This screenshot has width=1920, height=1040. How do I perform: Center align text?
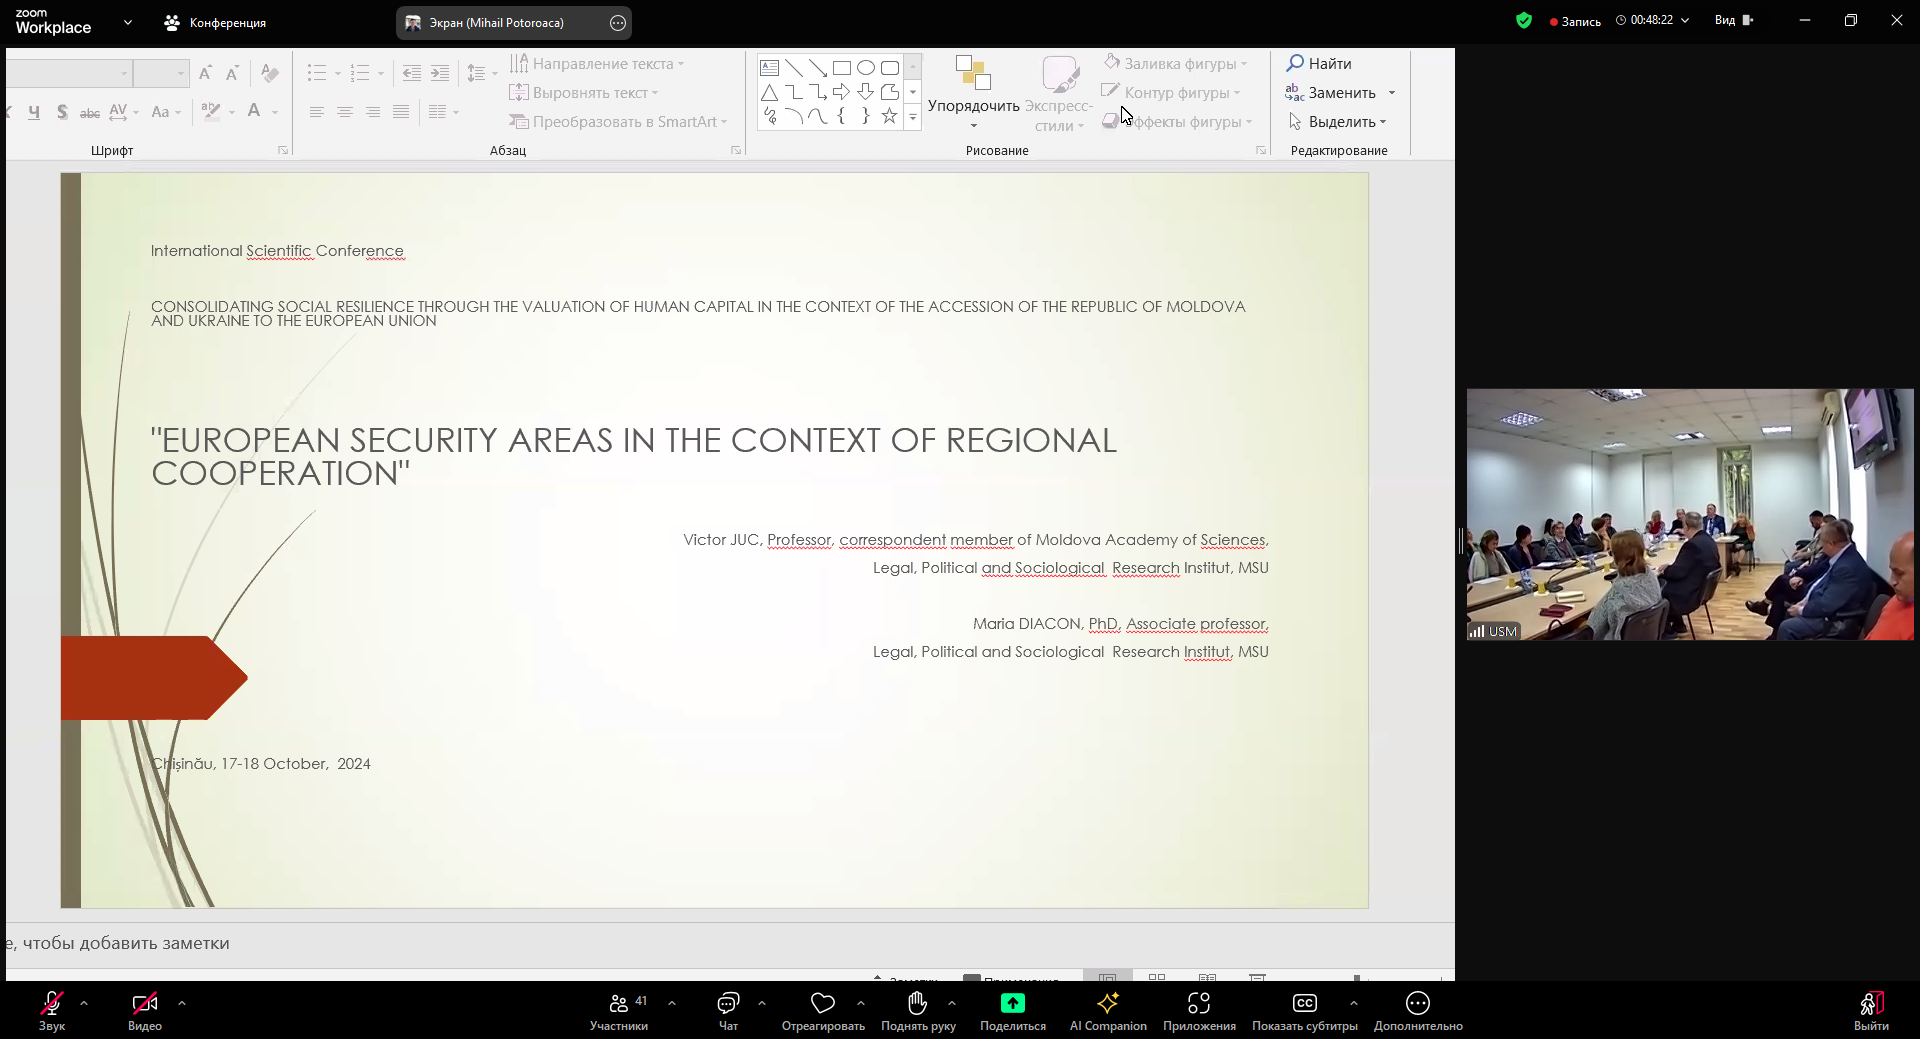345,112
